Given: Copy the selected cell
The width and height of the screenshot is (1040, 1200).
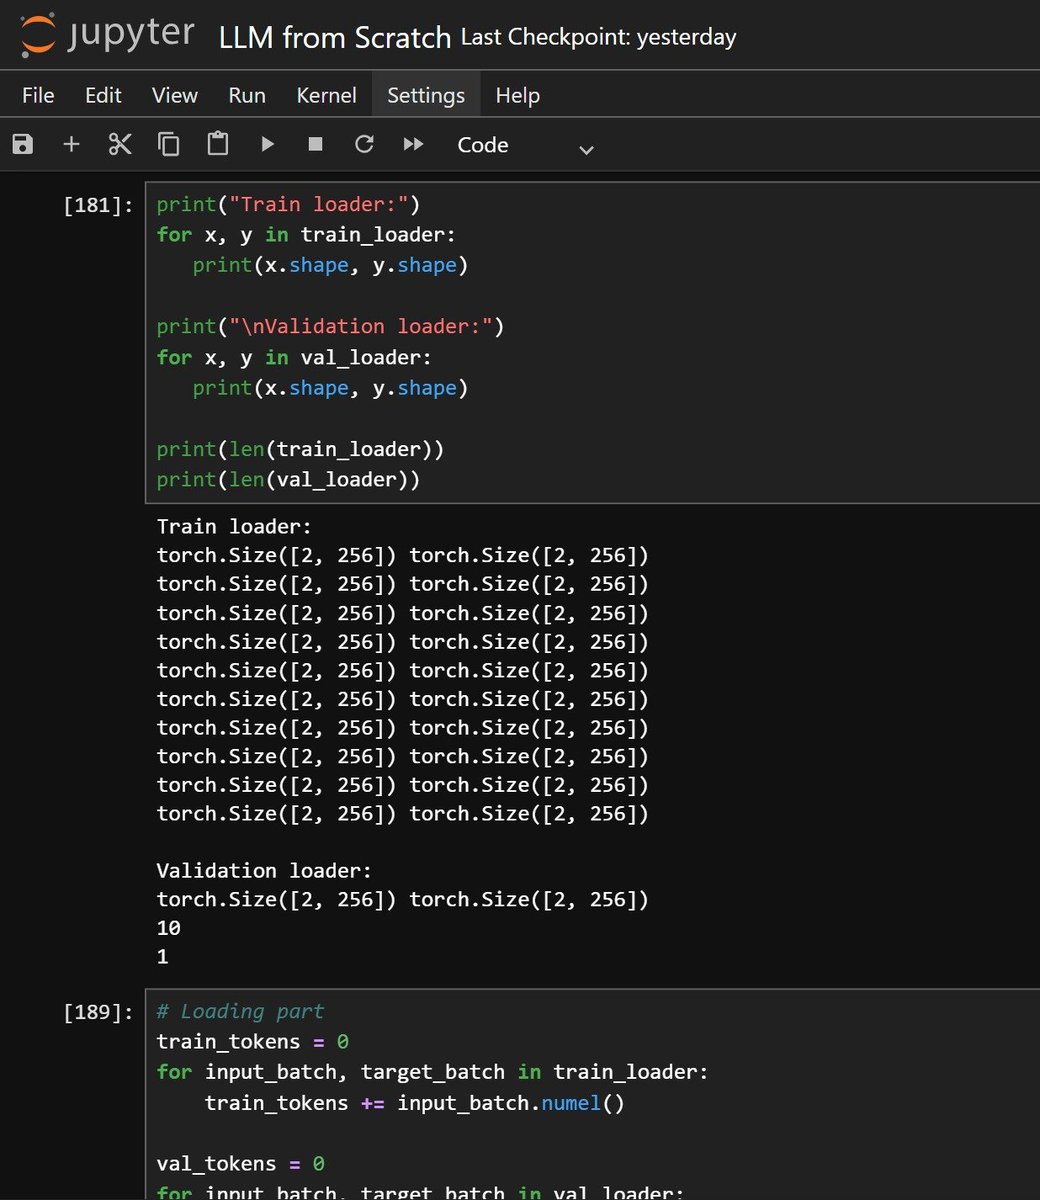Looking at the screenshot, I should pos(169,145).
